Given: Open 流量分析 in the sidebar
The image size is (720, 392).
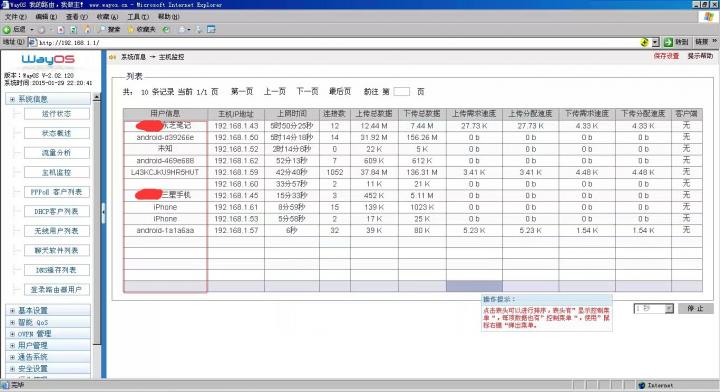Looking at the screenshot, I should pyautogui.click(x=56, y=152).
